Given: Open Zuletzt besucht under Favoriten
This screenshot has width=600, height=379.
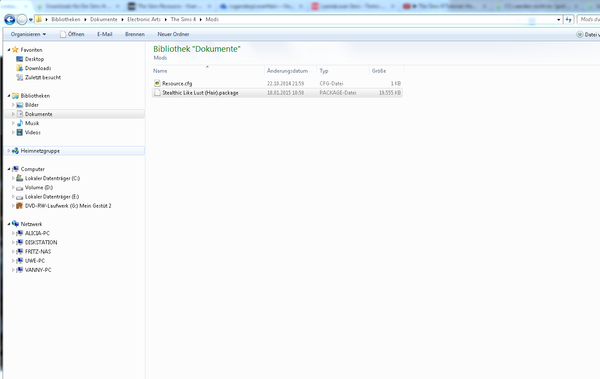Looking at the screenshot, I should coord(43,77).
